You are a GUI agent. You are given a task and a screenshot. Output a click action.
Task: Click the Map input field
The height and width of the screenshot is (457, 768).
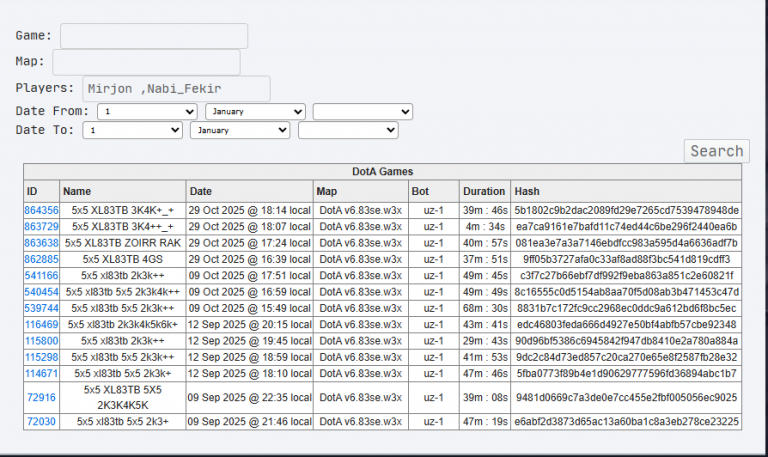point(146,62)
